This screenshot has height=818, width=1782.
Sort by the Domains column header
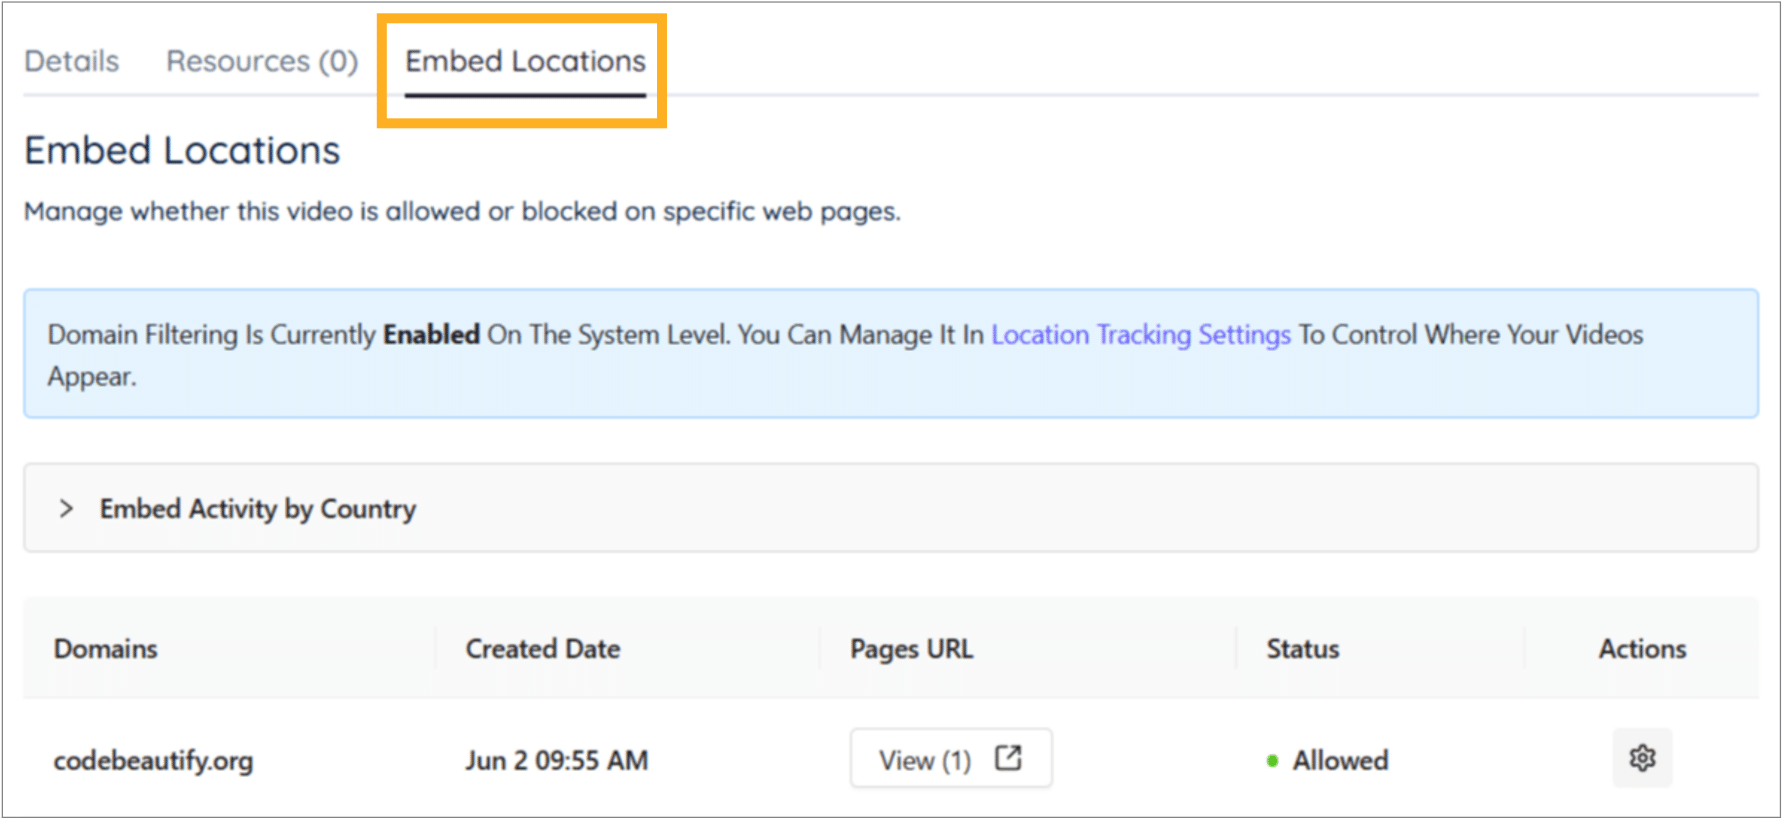pos(106,649)
